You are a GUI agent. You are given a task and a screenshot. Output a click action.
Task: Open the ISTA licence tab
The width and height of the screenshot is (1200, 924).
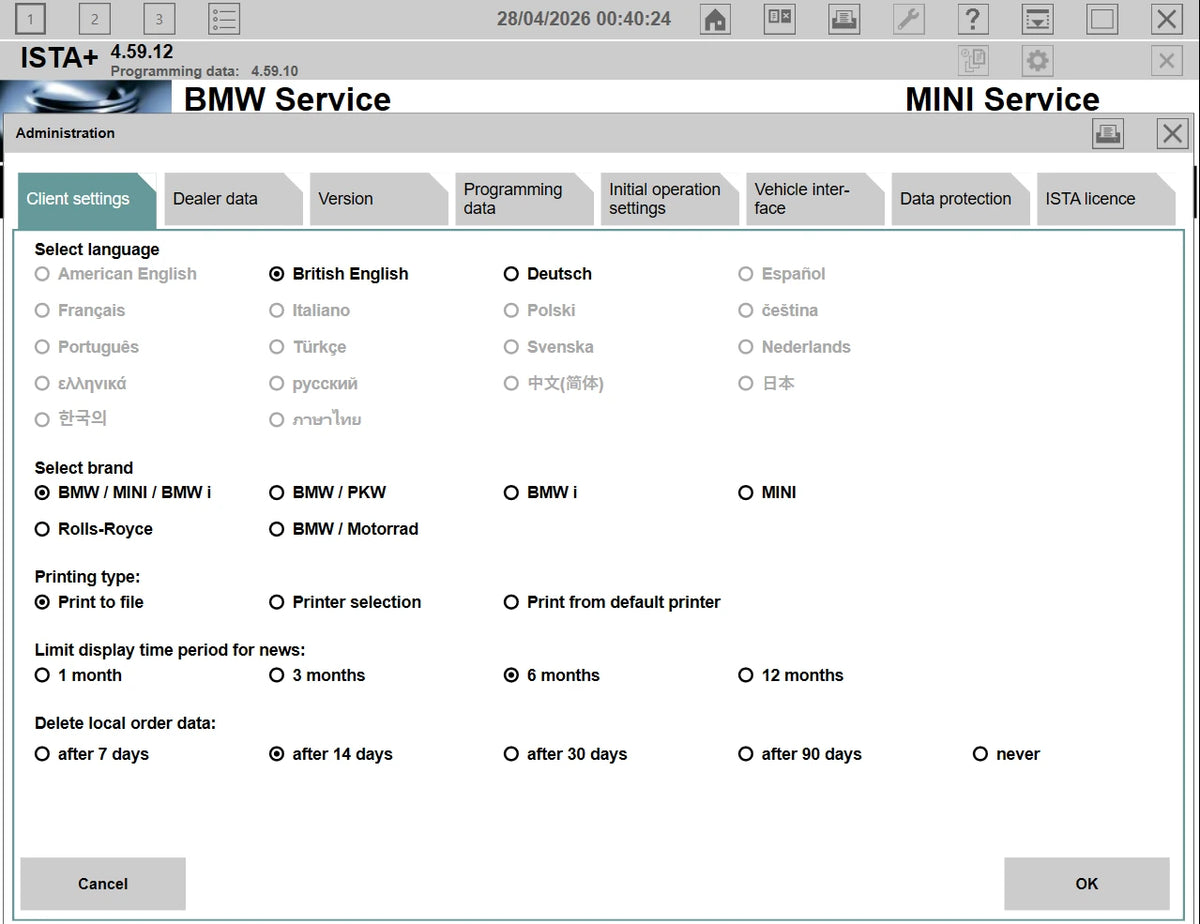[x=1106, y=199]
